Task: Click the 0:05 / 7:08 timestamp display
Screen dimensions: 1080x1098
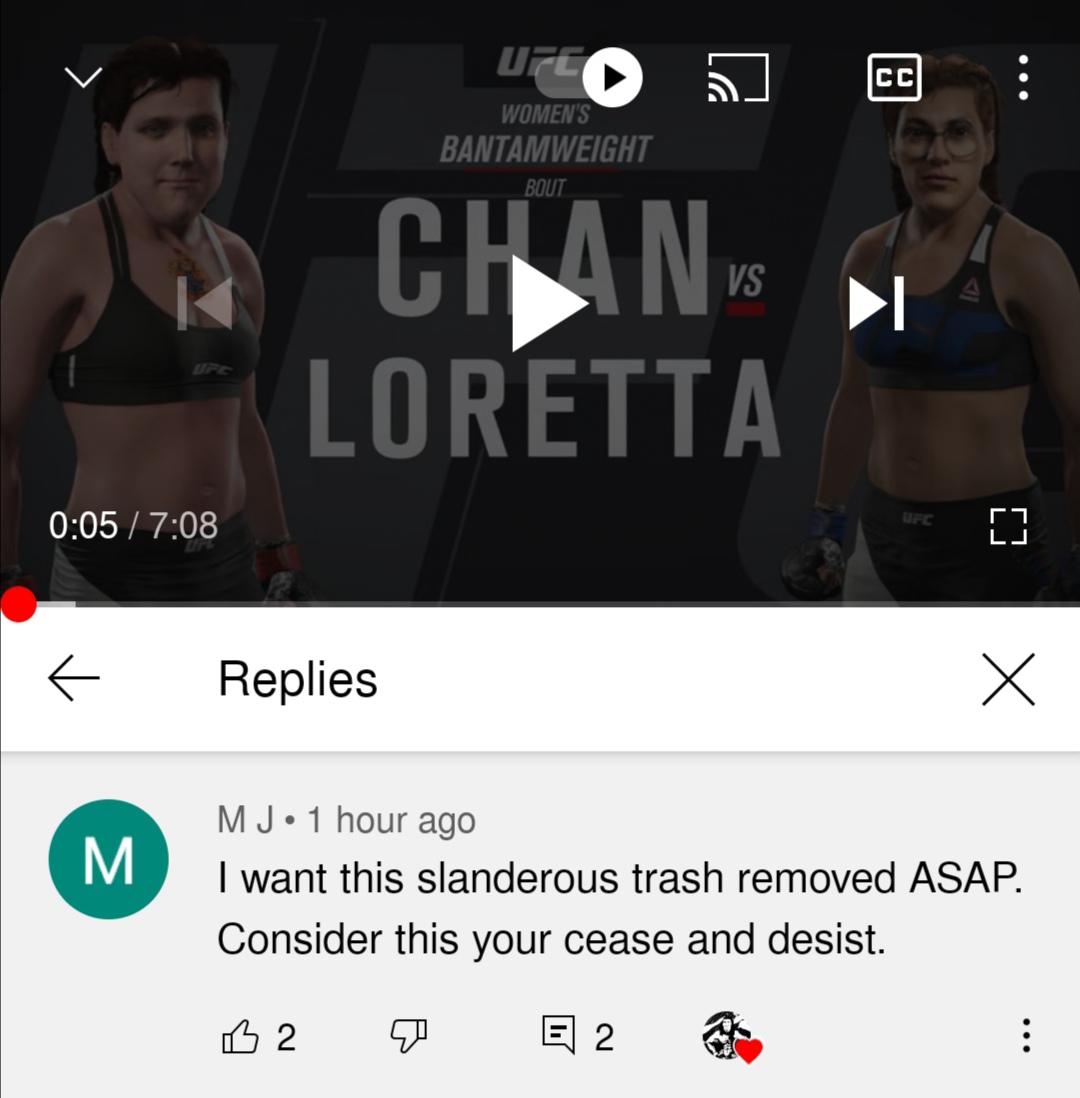Action: [x=133, y=525]
